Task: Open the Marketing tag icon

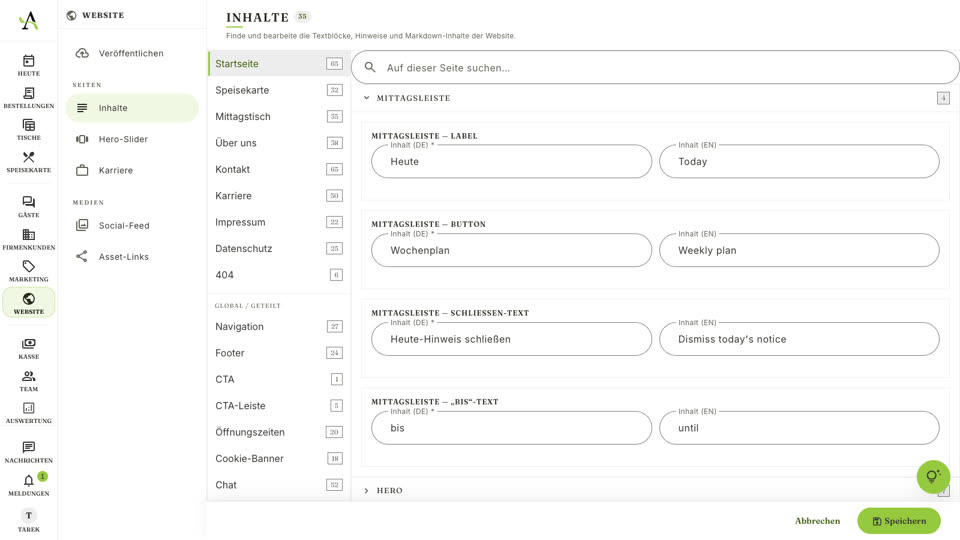Action: pos(28,266)
